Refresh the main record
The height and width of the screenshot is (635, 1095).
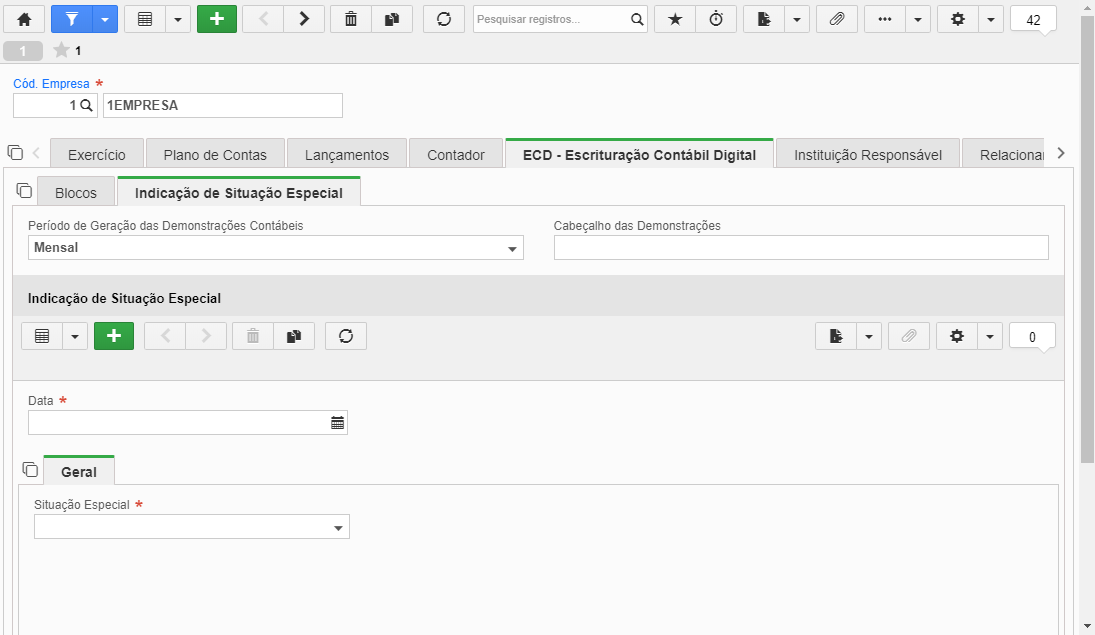(x=444, y=20)
